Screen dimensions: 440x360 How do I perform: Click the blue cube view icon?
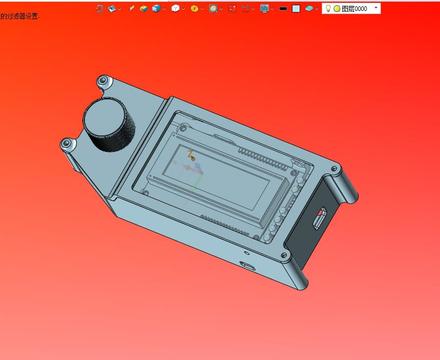[x=156, y=9]
